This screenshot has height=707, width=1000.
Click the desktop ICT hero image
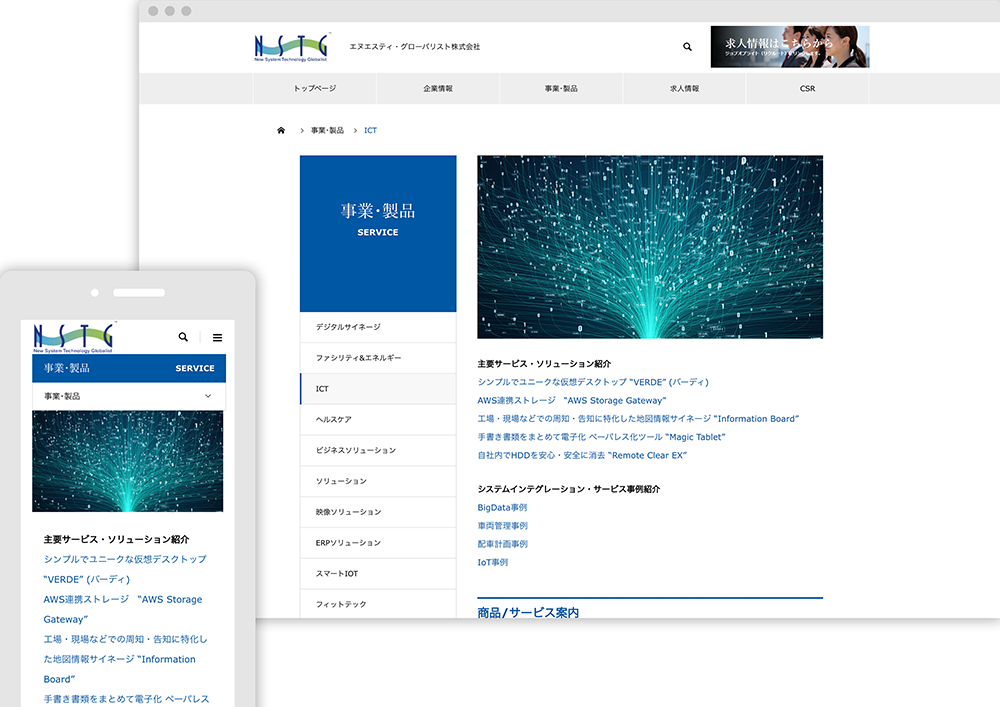pyautogui.click(x=650, y=246)
